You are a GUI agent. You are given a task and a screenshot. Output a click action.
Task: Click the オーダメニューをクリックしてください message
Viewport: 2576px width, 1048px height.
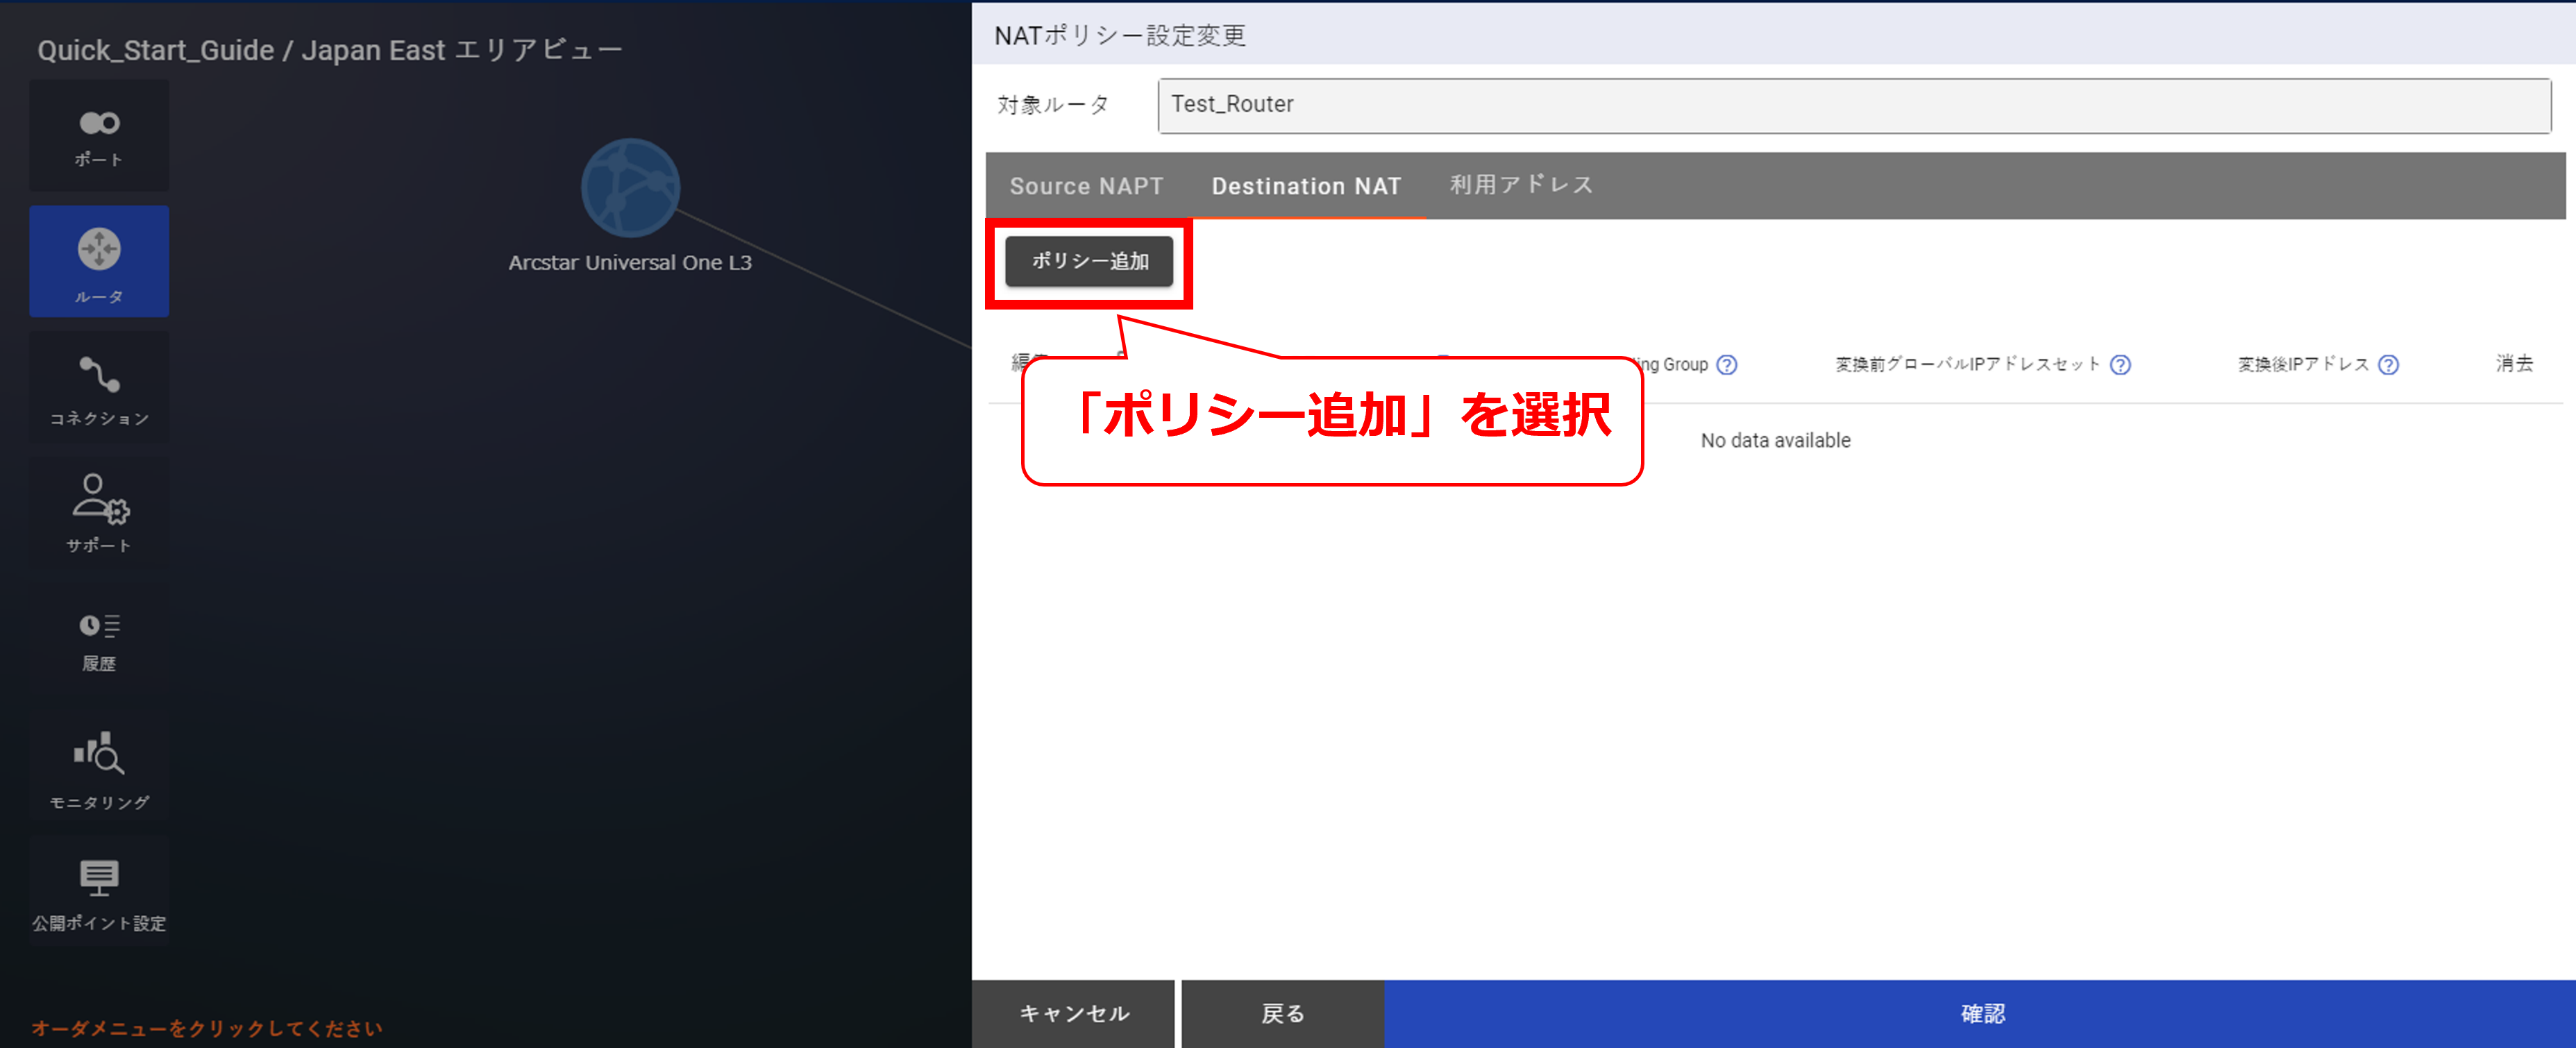click(206, 1028)
